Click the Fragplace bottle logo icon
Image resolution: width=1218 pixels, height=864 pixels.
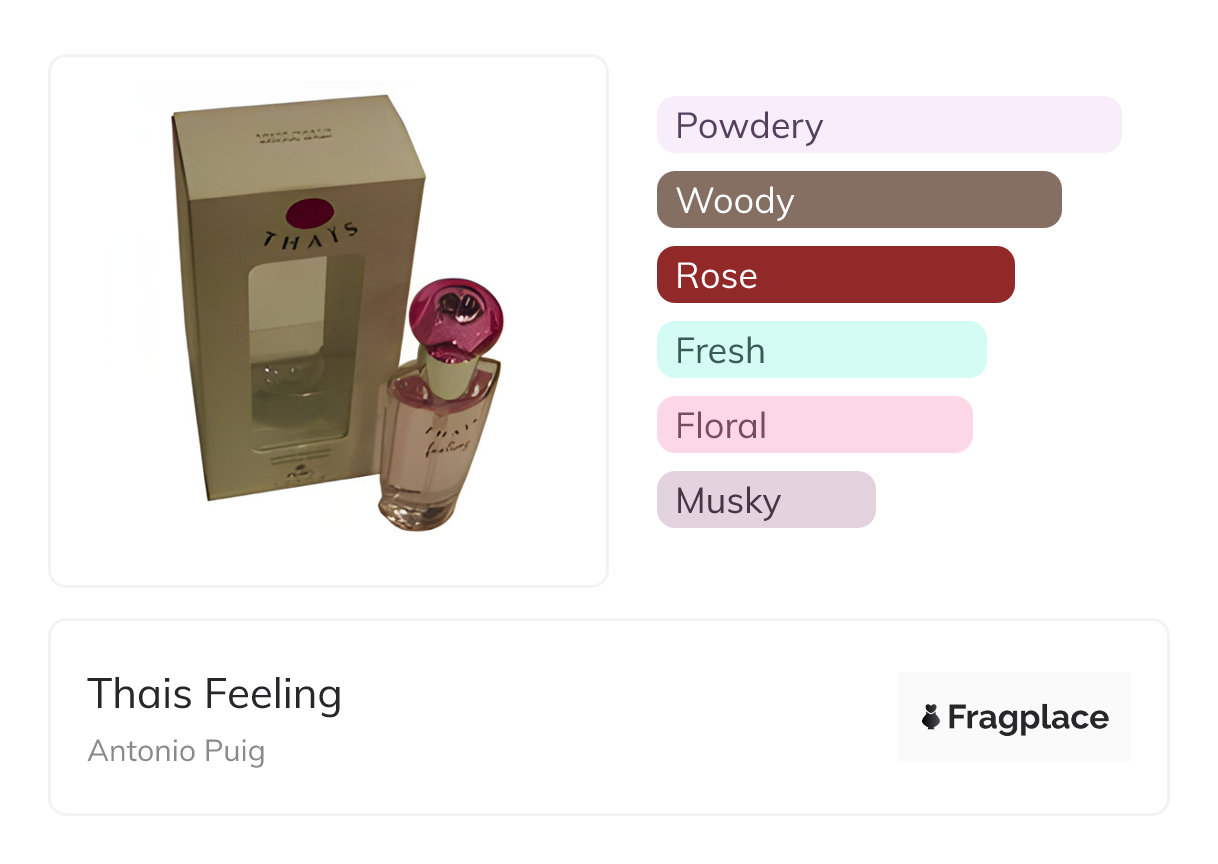pyautogui.click(x=931, y=717)
